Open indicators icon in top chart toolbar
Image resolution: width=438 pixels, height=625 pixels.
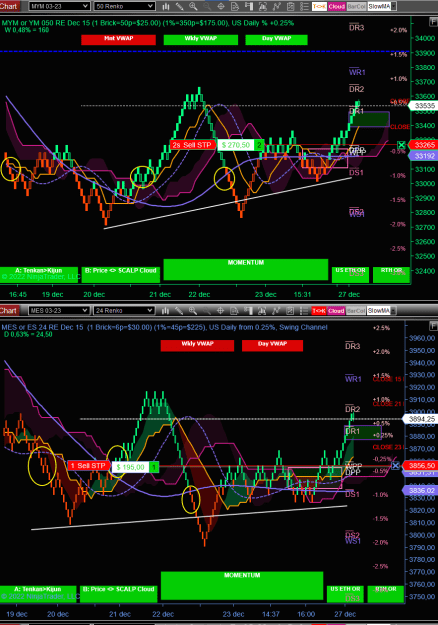277,6
